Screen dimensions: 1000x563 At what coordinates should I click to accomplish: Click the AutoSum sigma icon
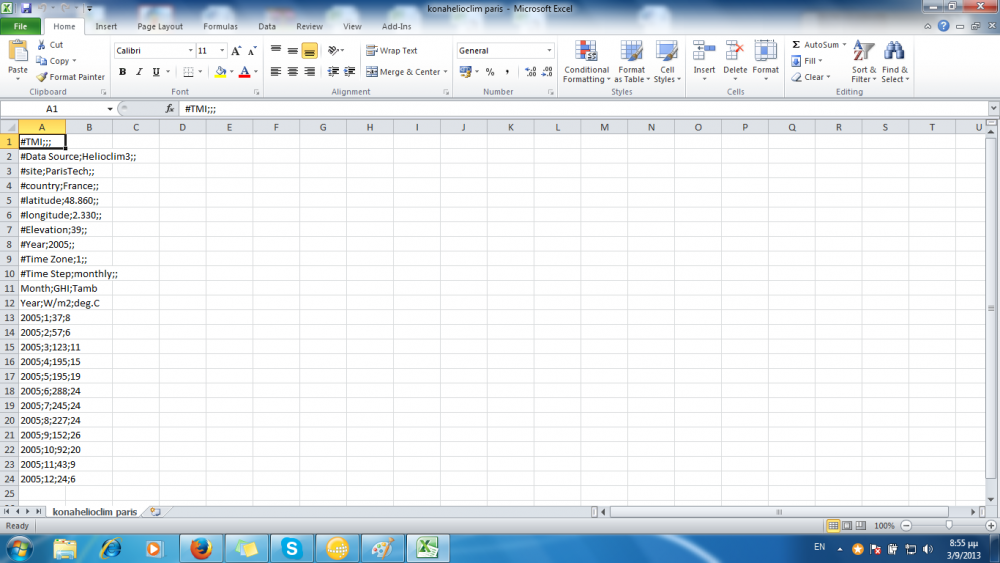tap(796, 45)
